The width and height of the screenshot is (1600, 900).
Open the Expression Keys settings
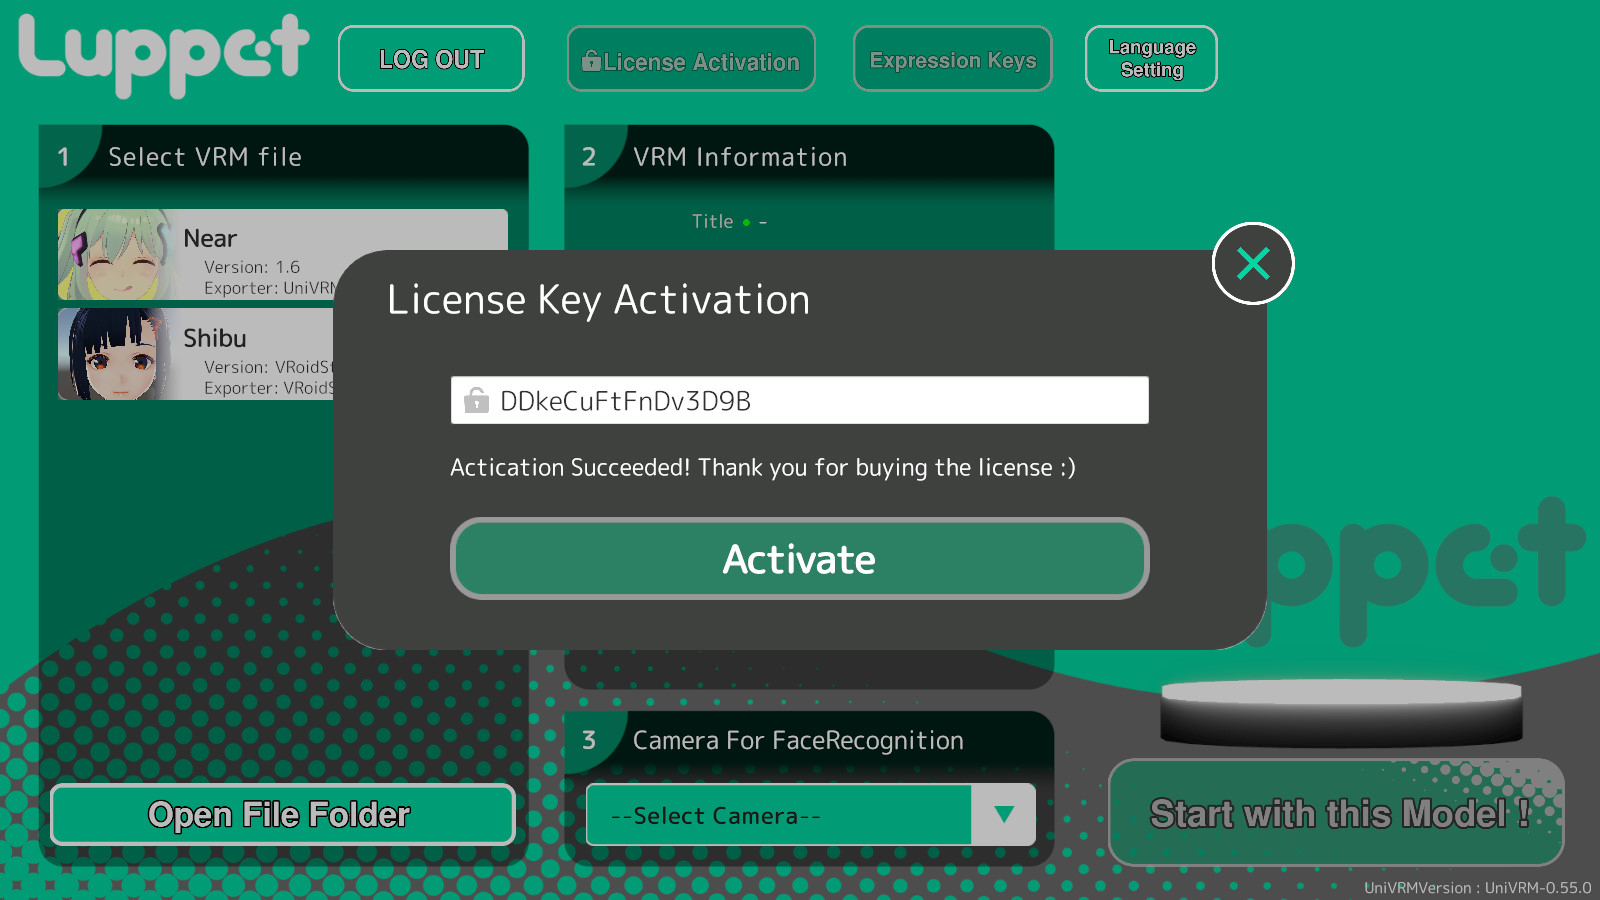point(952,60)
